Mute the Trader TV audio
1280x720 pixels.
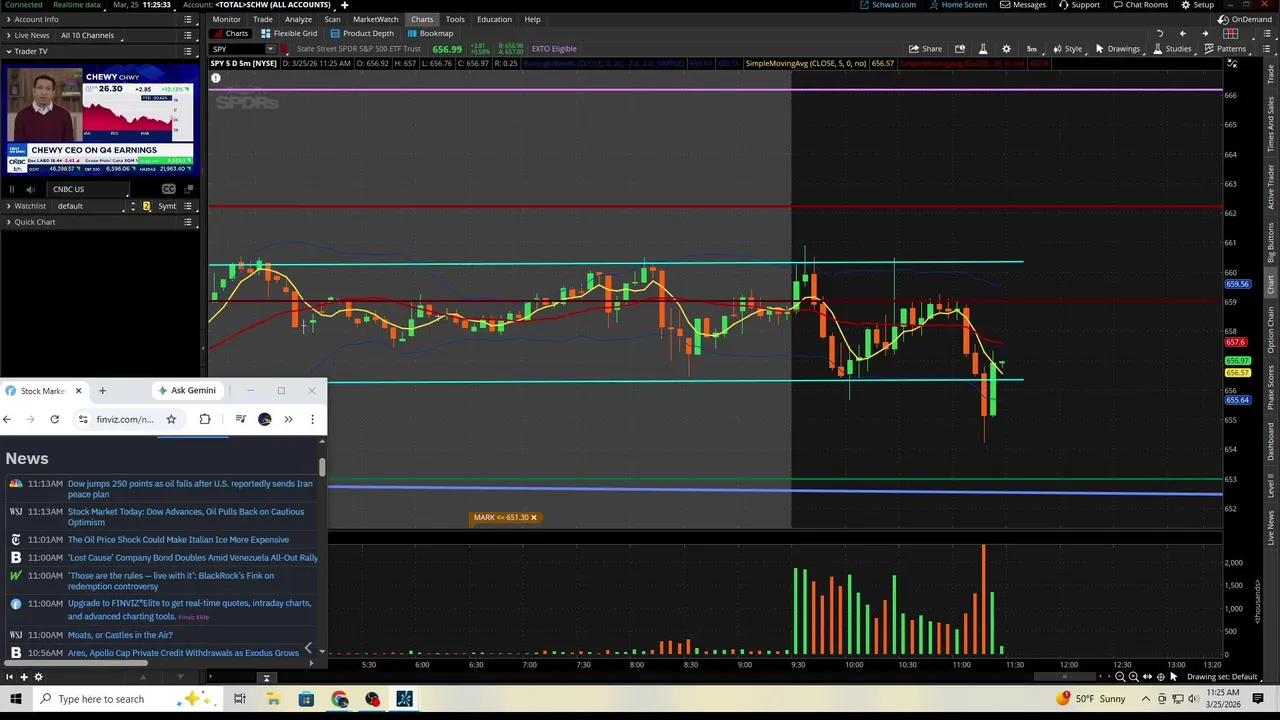(31, 189)
